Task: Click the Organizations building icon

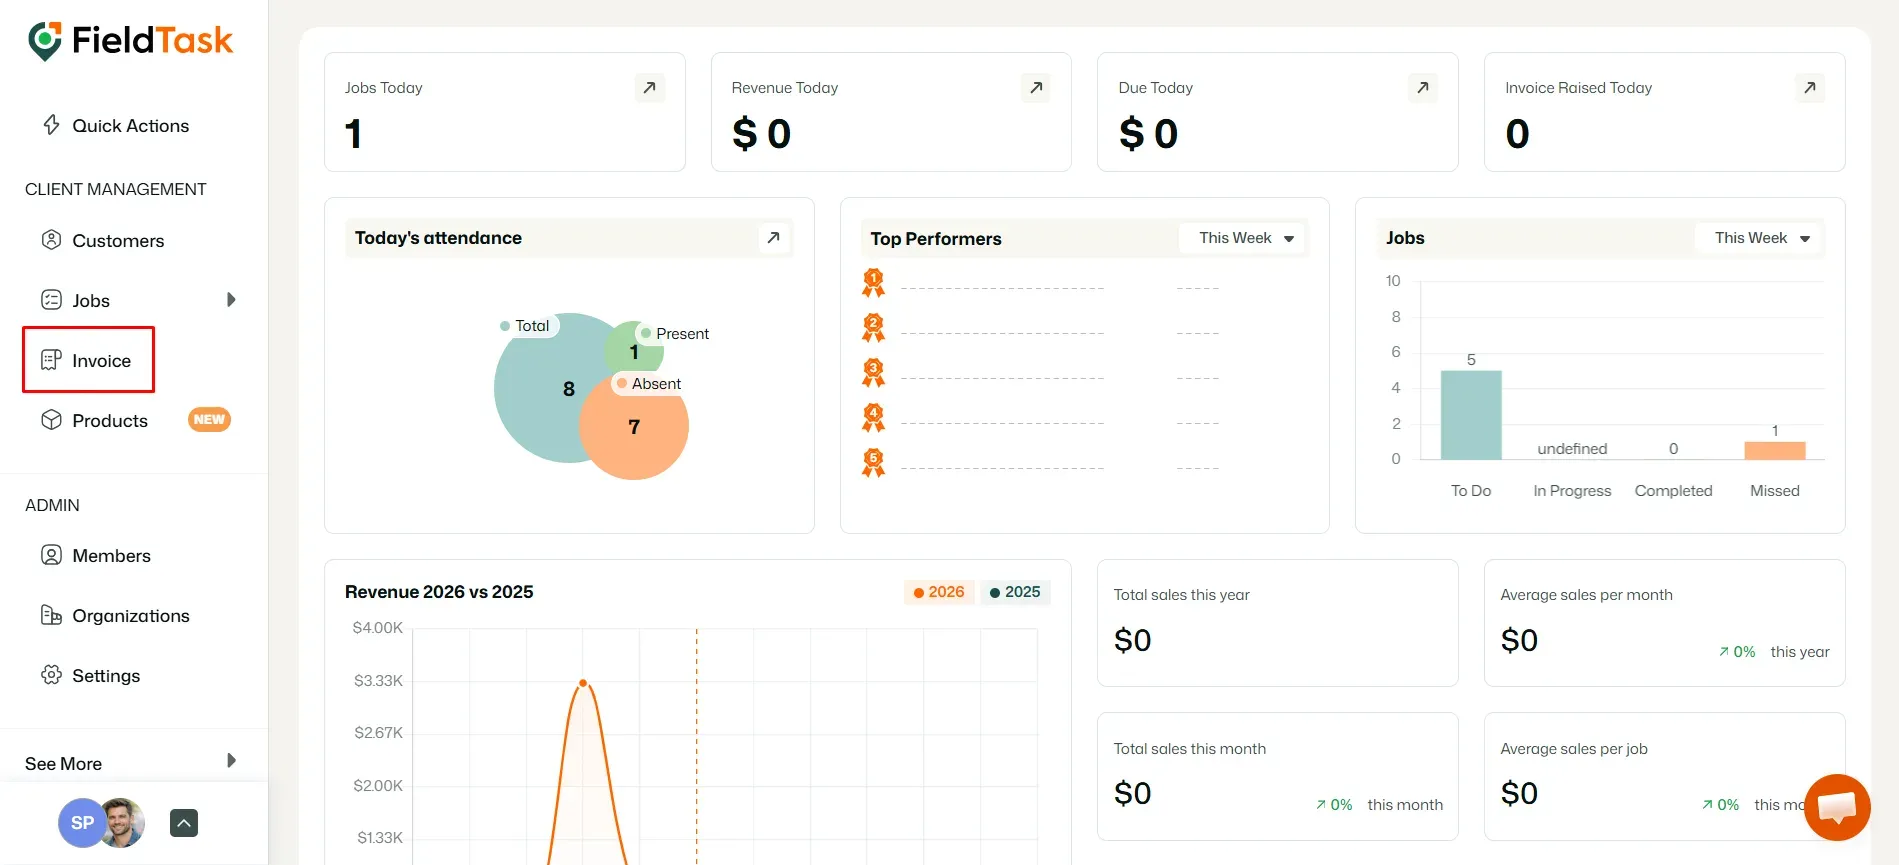Action: click(x=51, y=615)
